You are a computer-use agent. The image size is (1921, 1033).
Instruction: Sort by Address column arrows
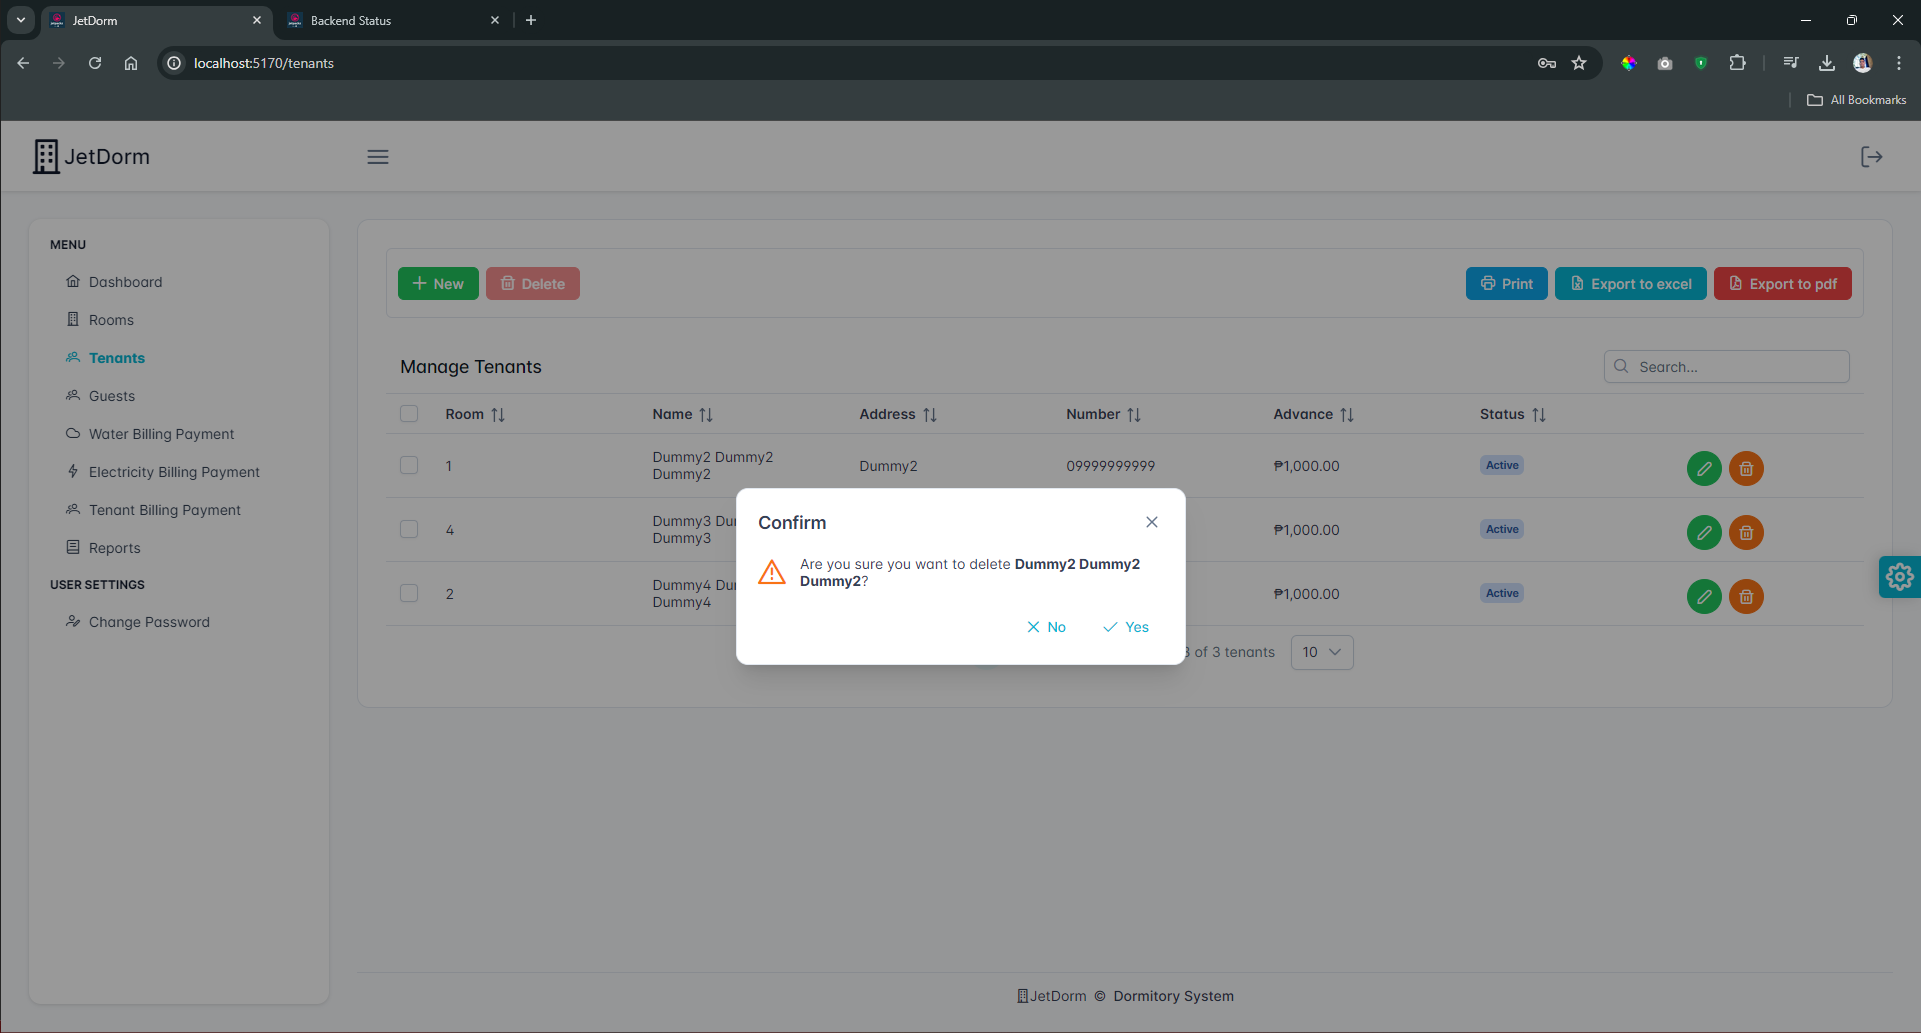[930, 414]
